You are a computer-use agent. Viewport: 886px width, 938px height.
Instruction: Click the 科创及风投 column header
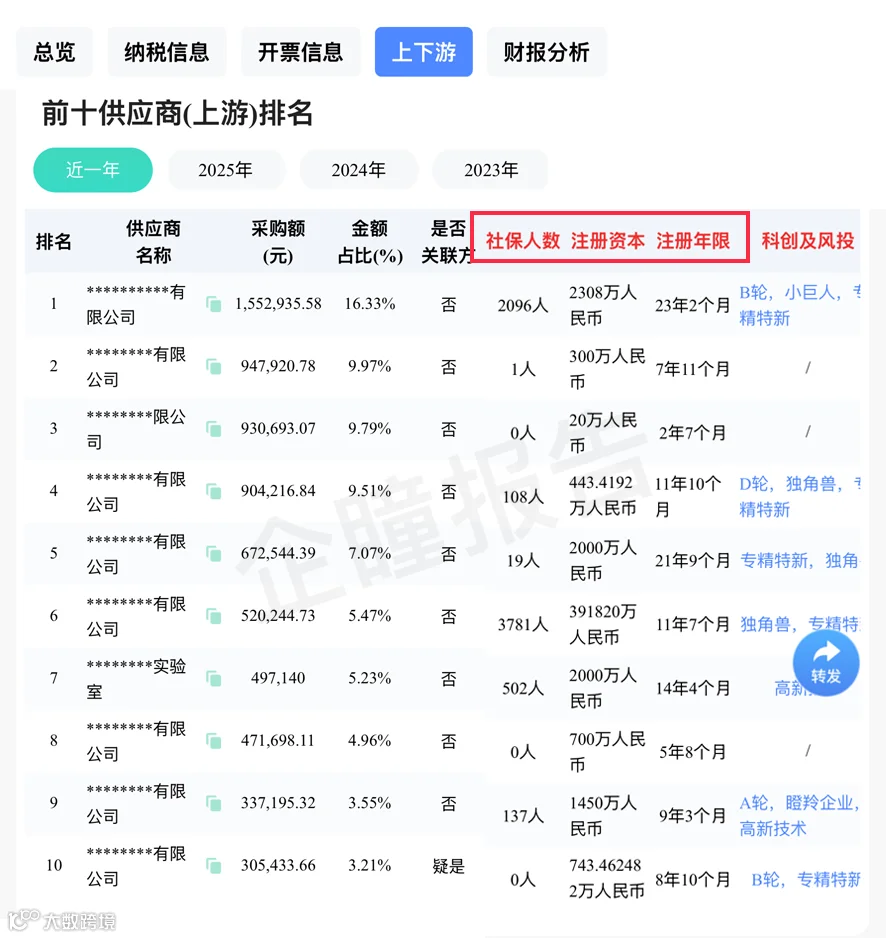[x=808, y=241]
